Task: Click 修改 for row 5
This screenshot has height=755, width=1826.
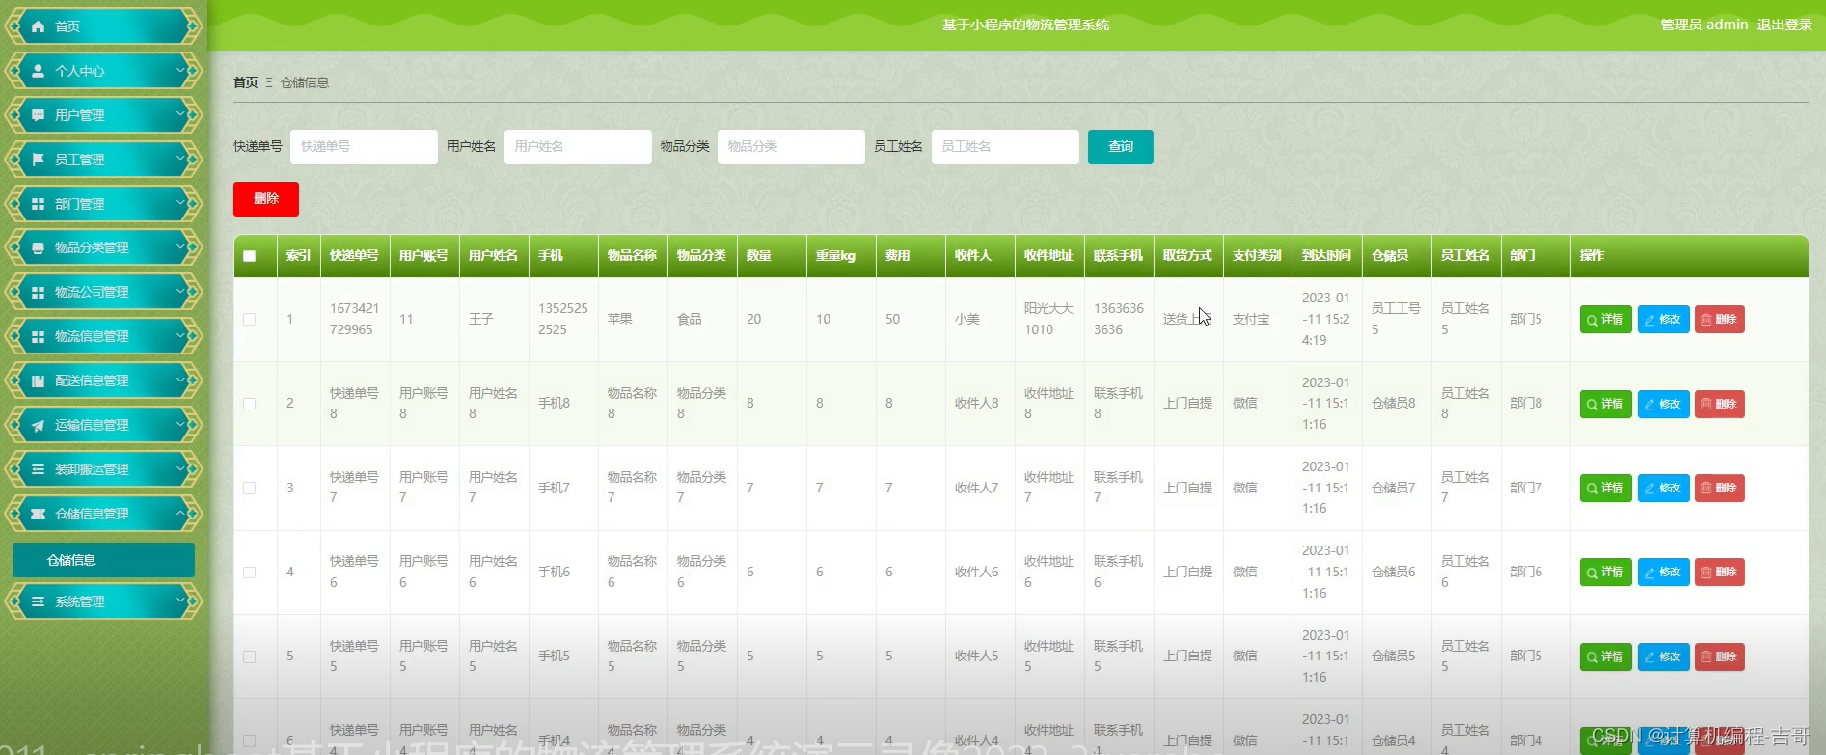Action: click(1664, 657)
